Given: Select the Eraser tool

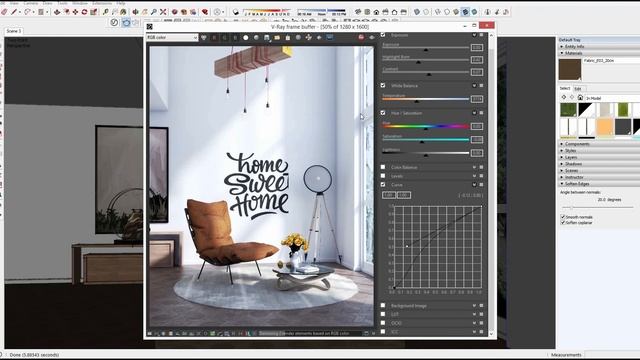Looking at the screenshot, I should [4, 12].
